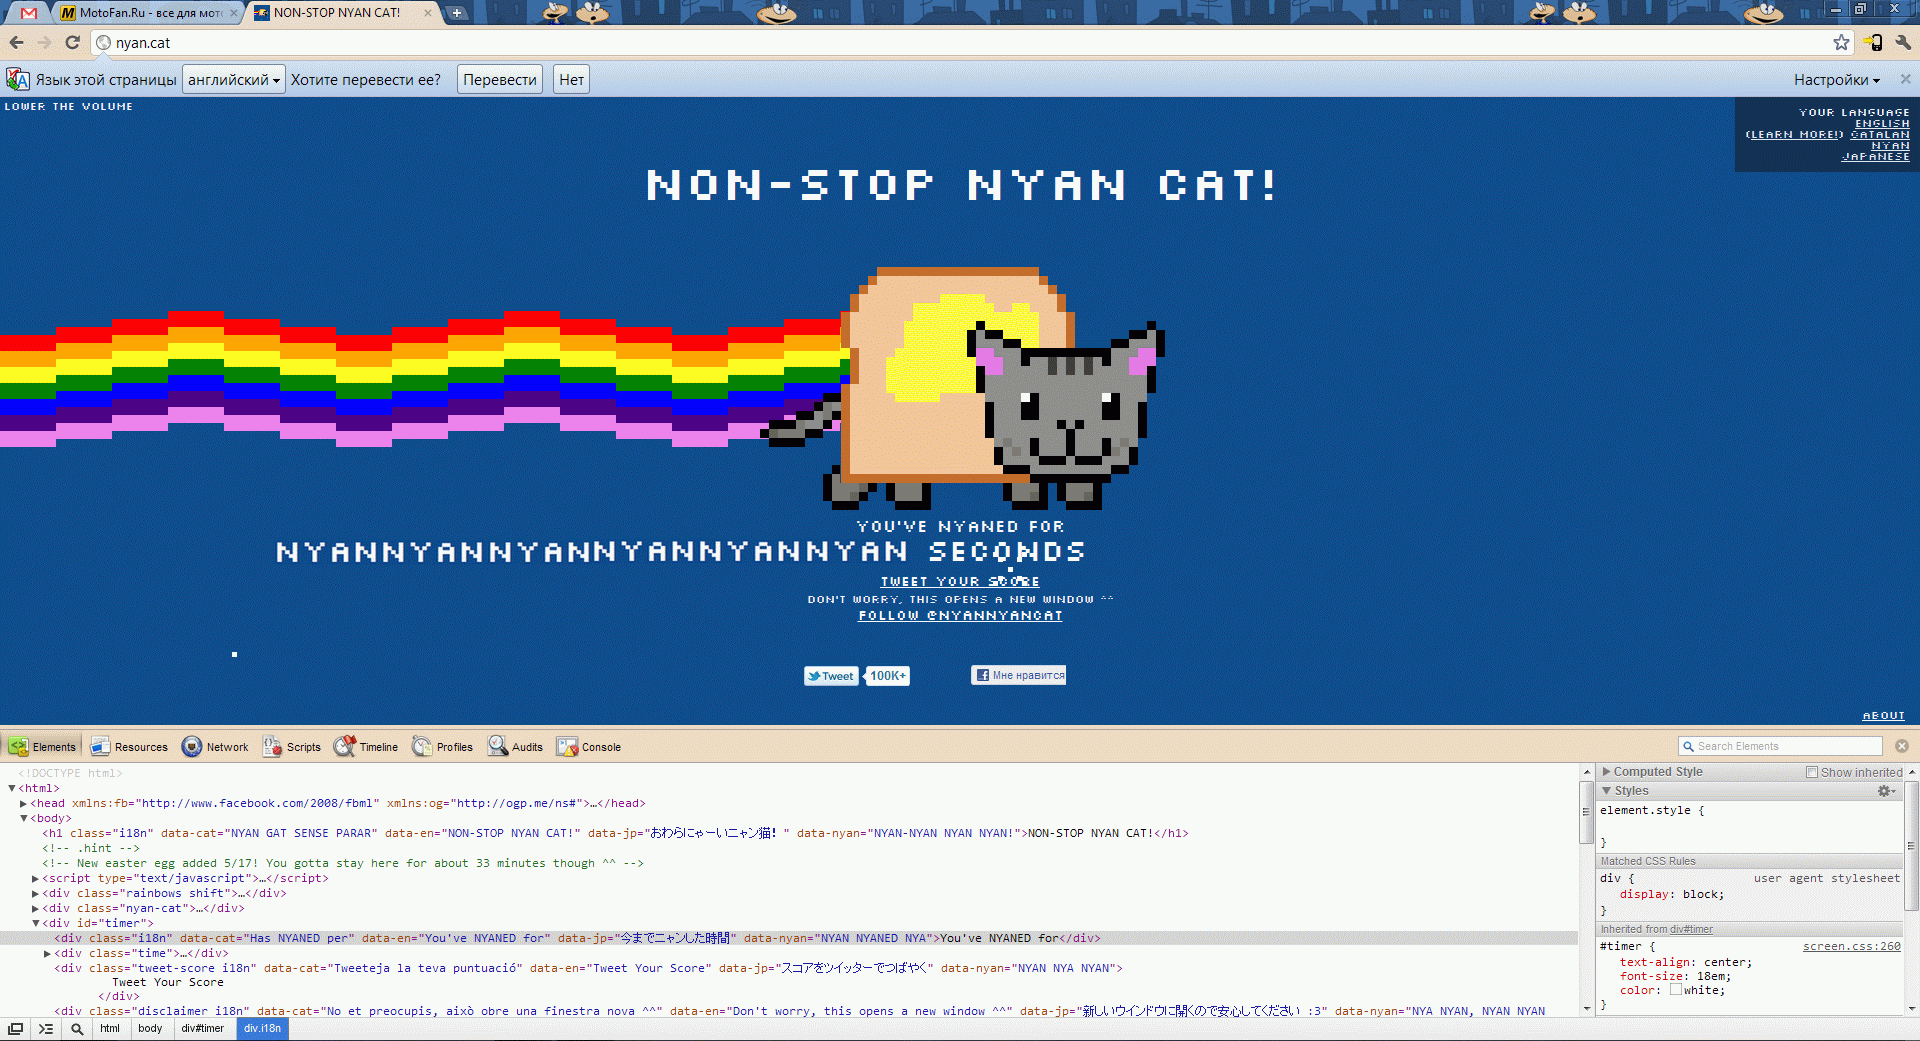The height and width of the screenshot is (1041, 1920).
Task: Click the Нет button
Action: [571, 80]
